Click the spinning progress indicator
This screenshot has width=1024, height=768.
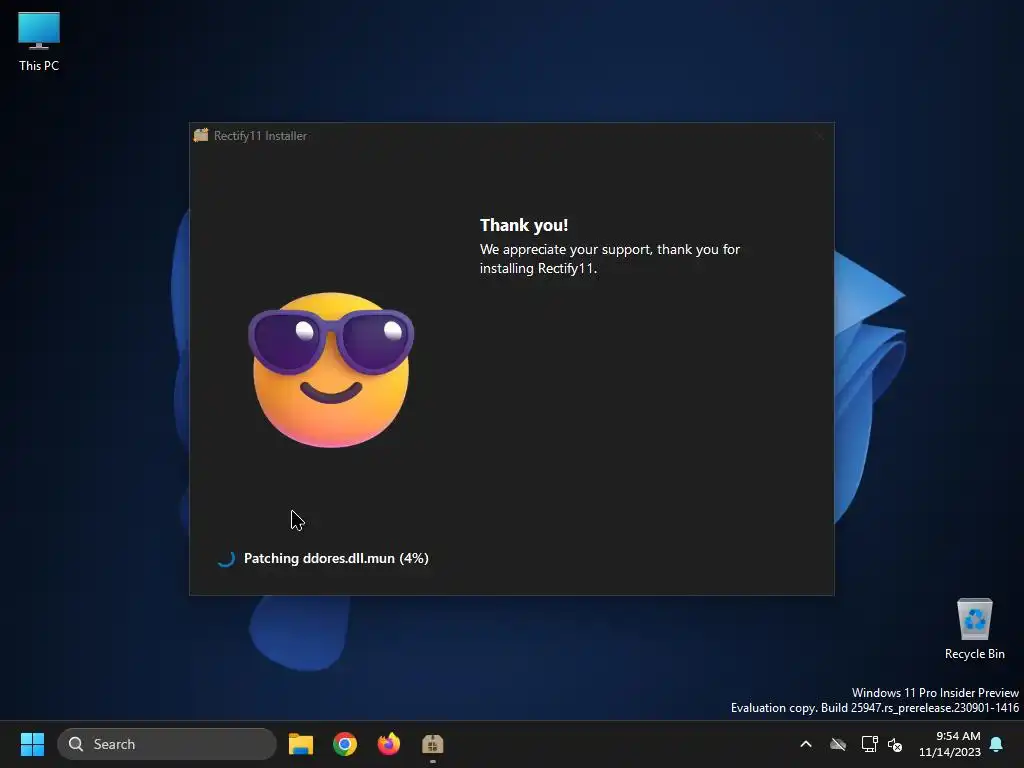[226, 558]
